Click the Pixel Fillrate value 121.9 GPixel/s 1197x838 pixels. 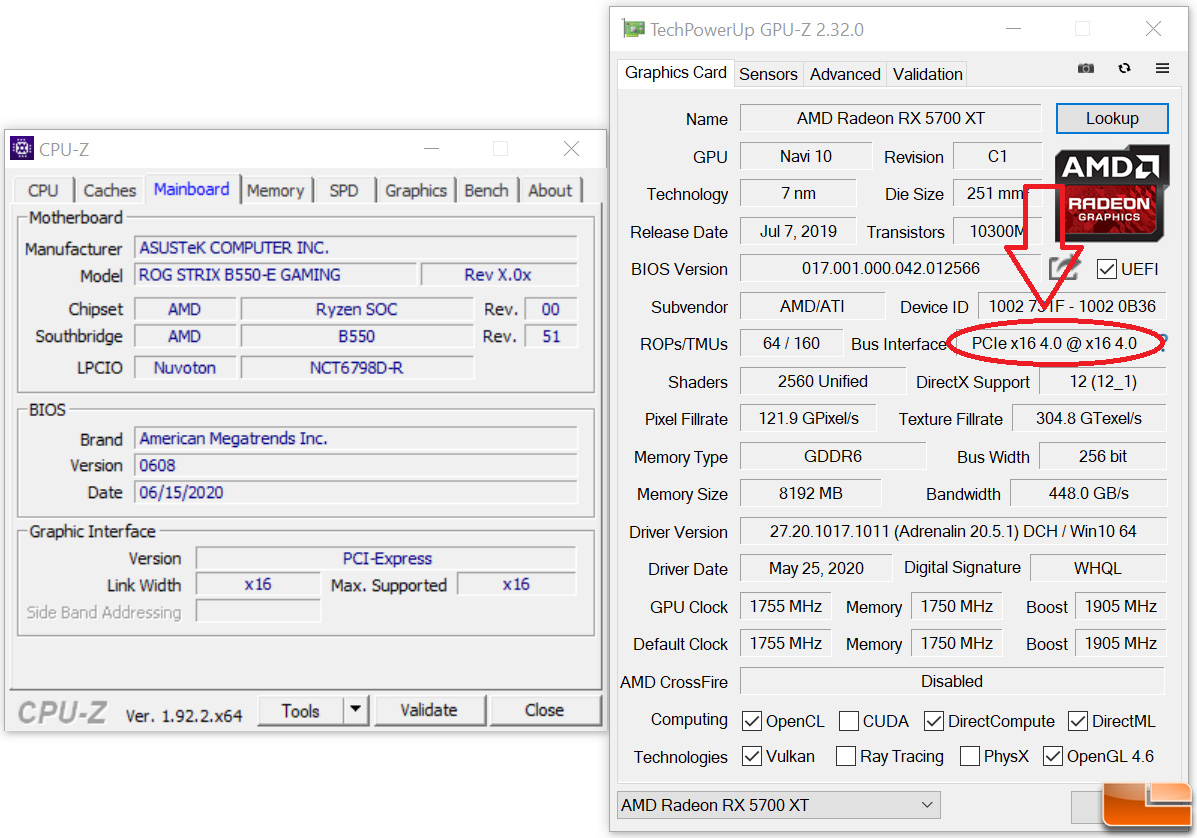click(x=808, y=418)
